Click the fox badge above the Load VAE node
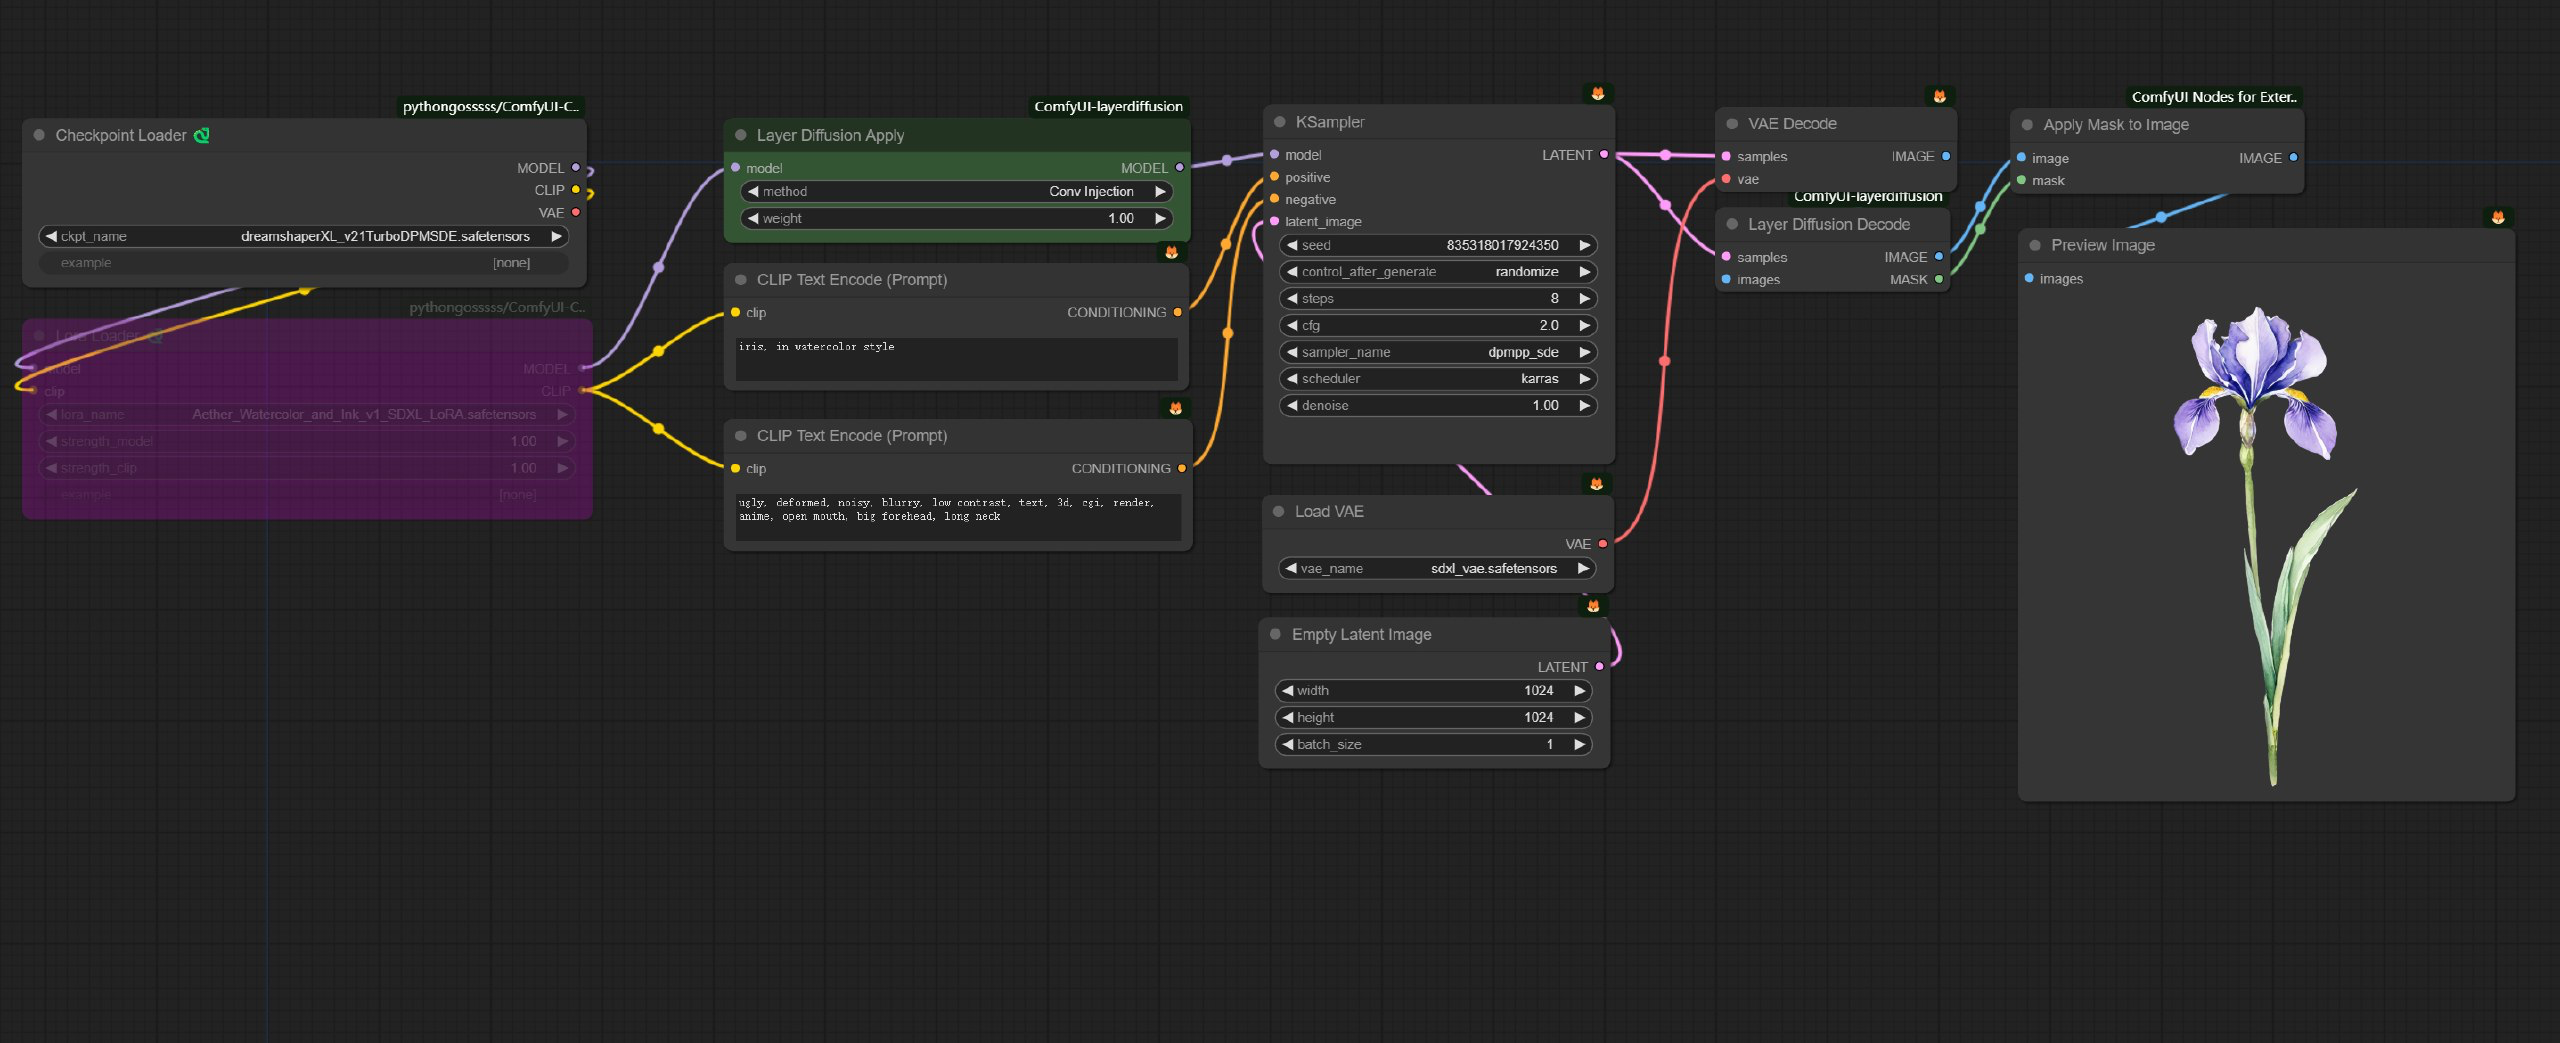 1596,484
